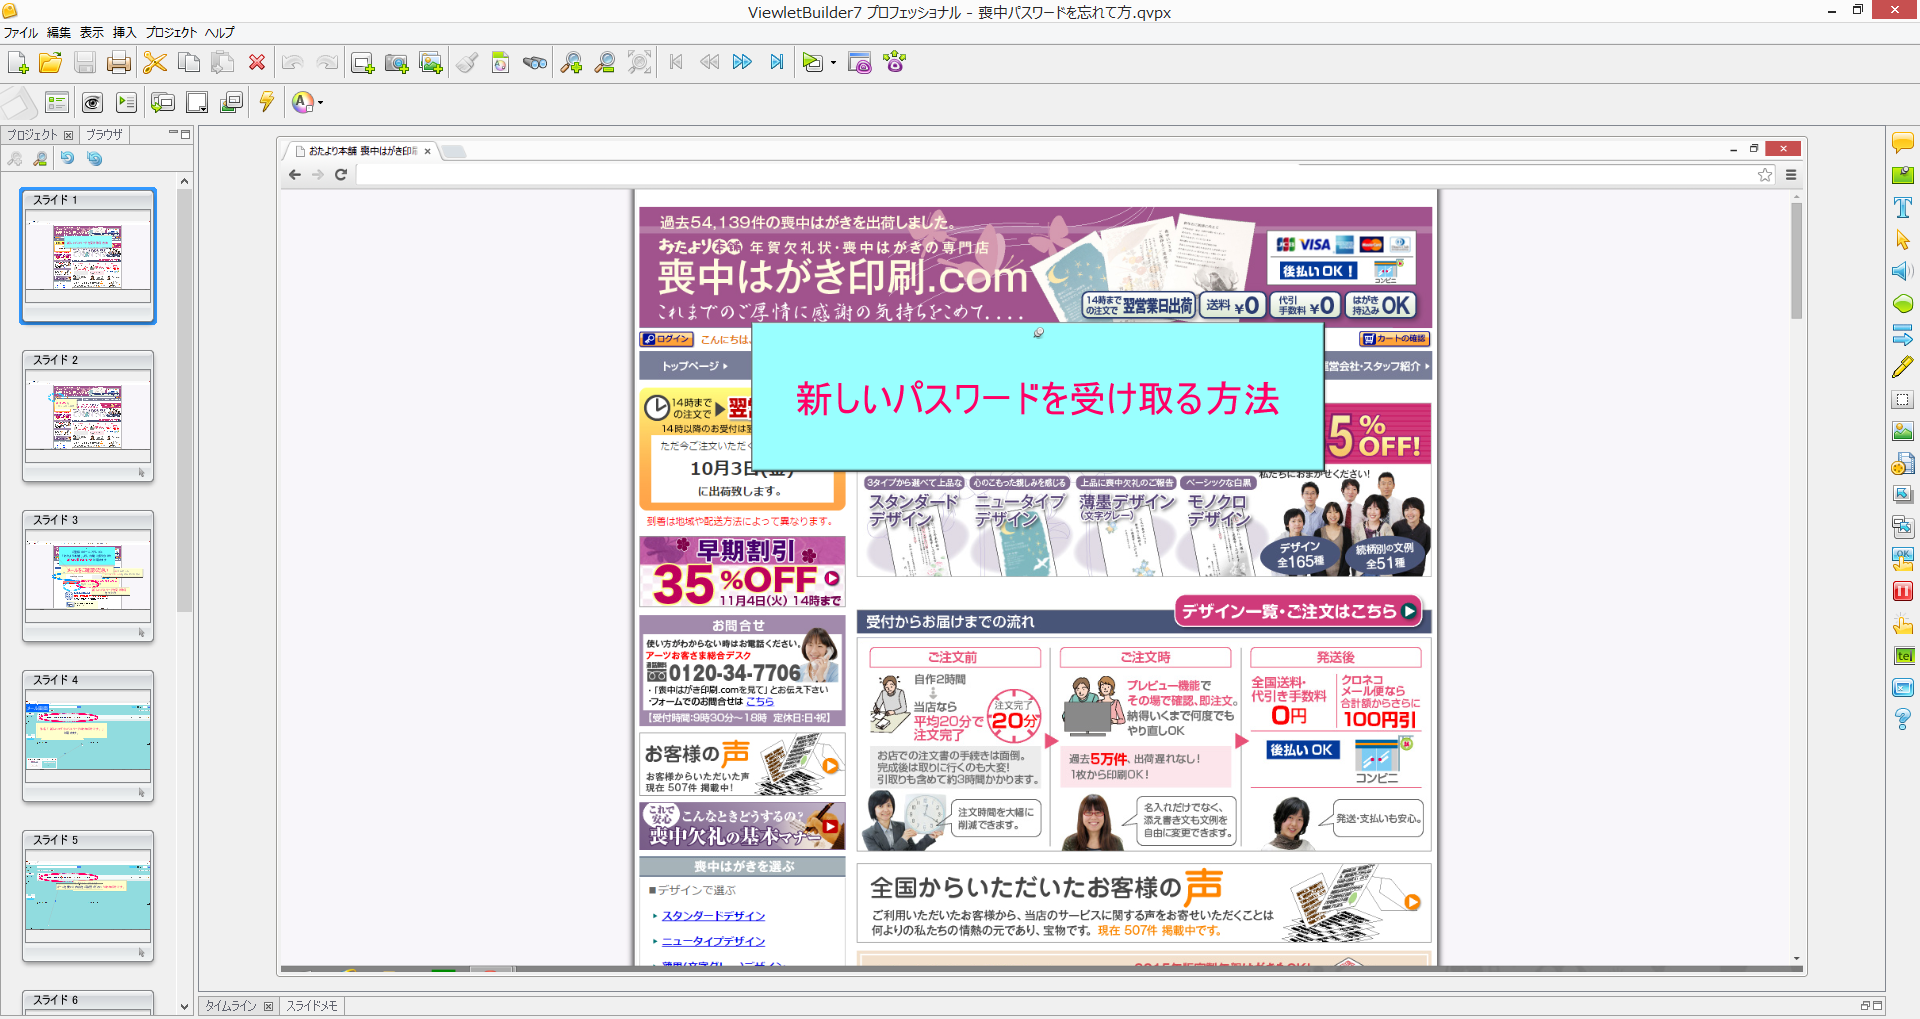Viewport: 1920px width, 1019px height.
Task: Open the 表示 menu
Action: [92, 32]
